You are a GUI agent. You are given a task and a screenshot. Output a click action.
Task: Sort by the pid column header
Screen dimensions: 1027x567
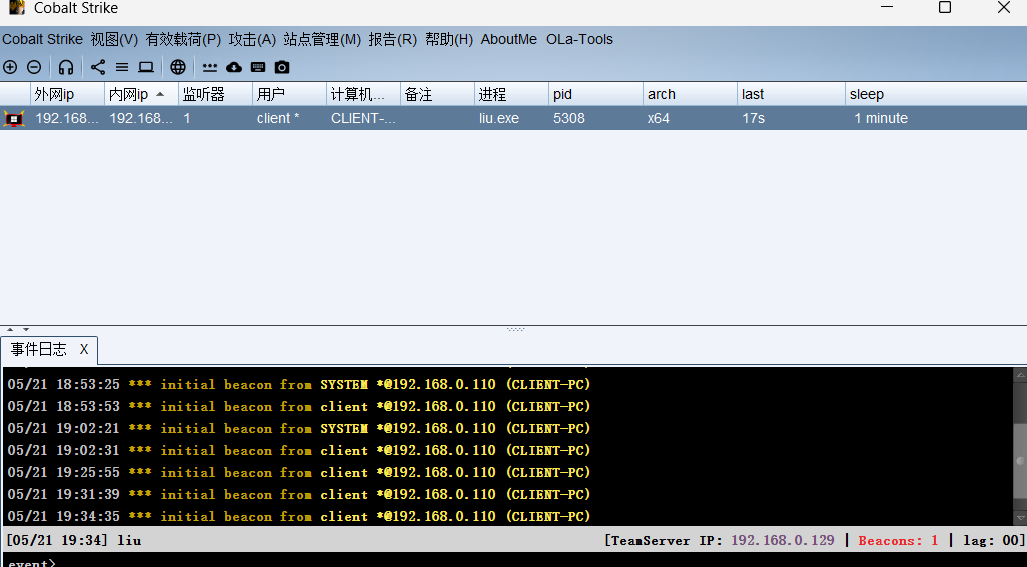pyautogui.click(x=595, y=94)
